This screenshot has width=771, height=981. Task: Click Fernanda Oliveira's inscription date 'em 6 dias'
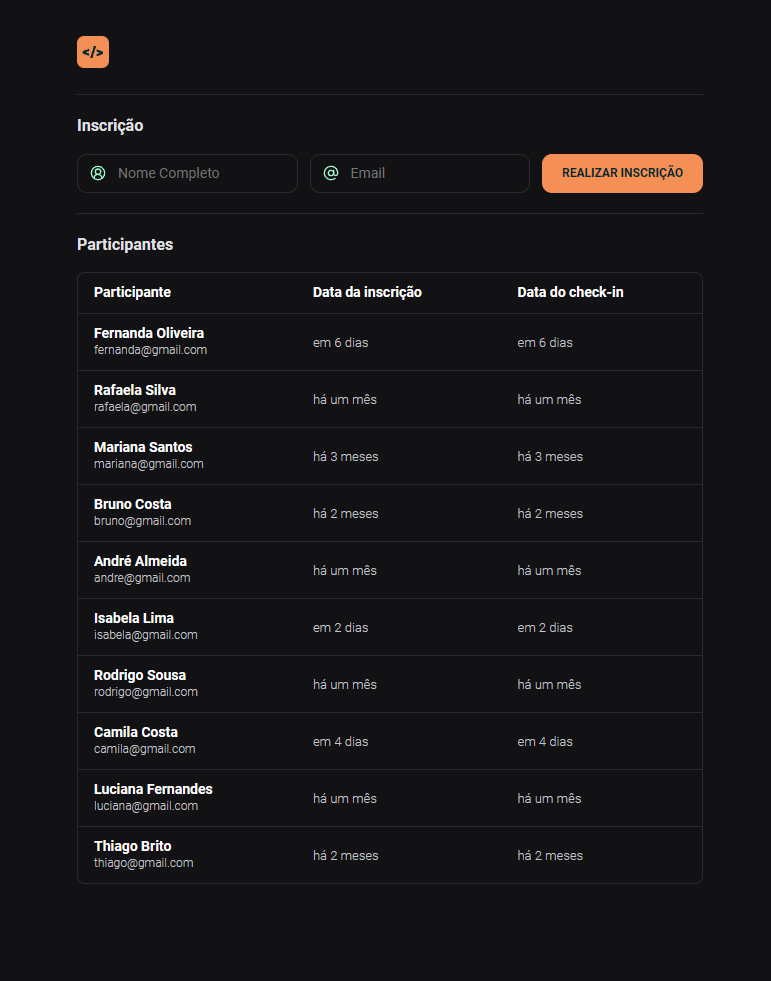point(340,342)
